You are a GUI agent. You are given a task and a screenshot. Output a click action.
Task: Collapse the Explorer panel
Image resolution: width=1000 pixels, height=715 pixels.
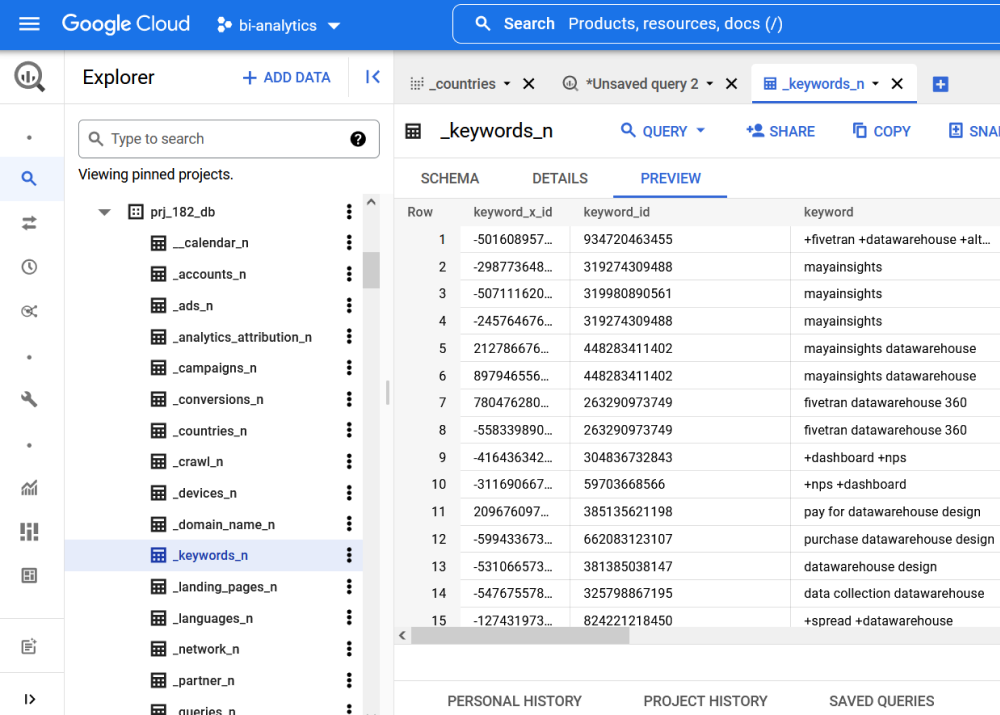pos(372,77)
